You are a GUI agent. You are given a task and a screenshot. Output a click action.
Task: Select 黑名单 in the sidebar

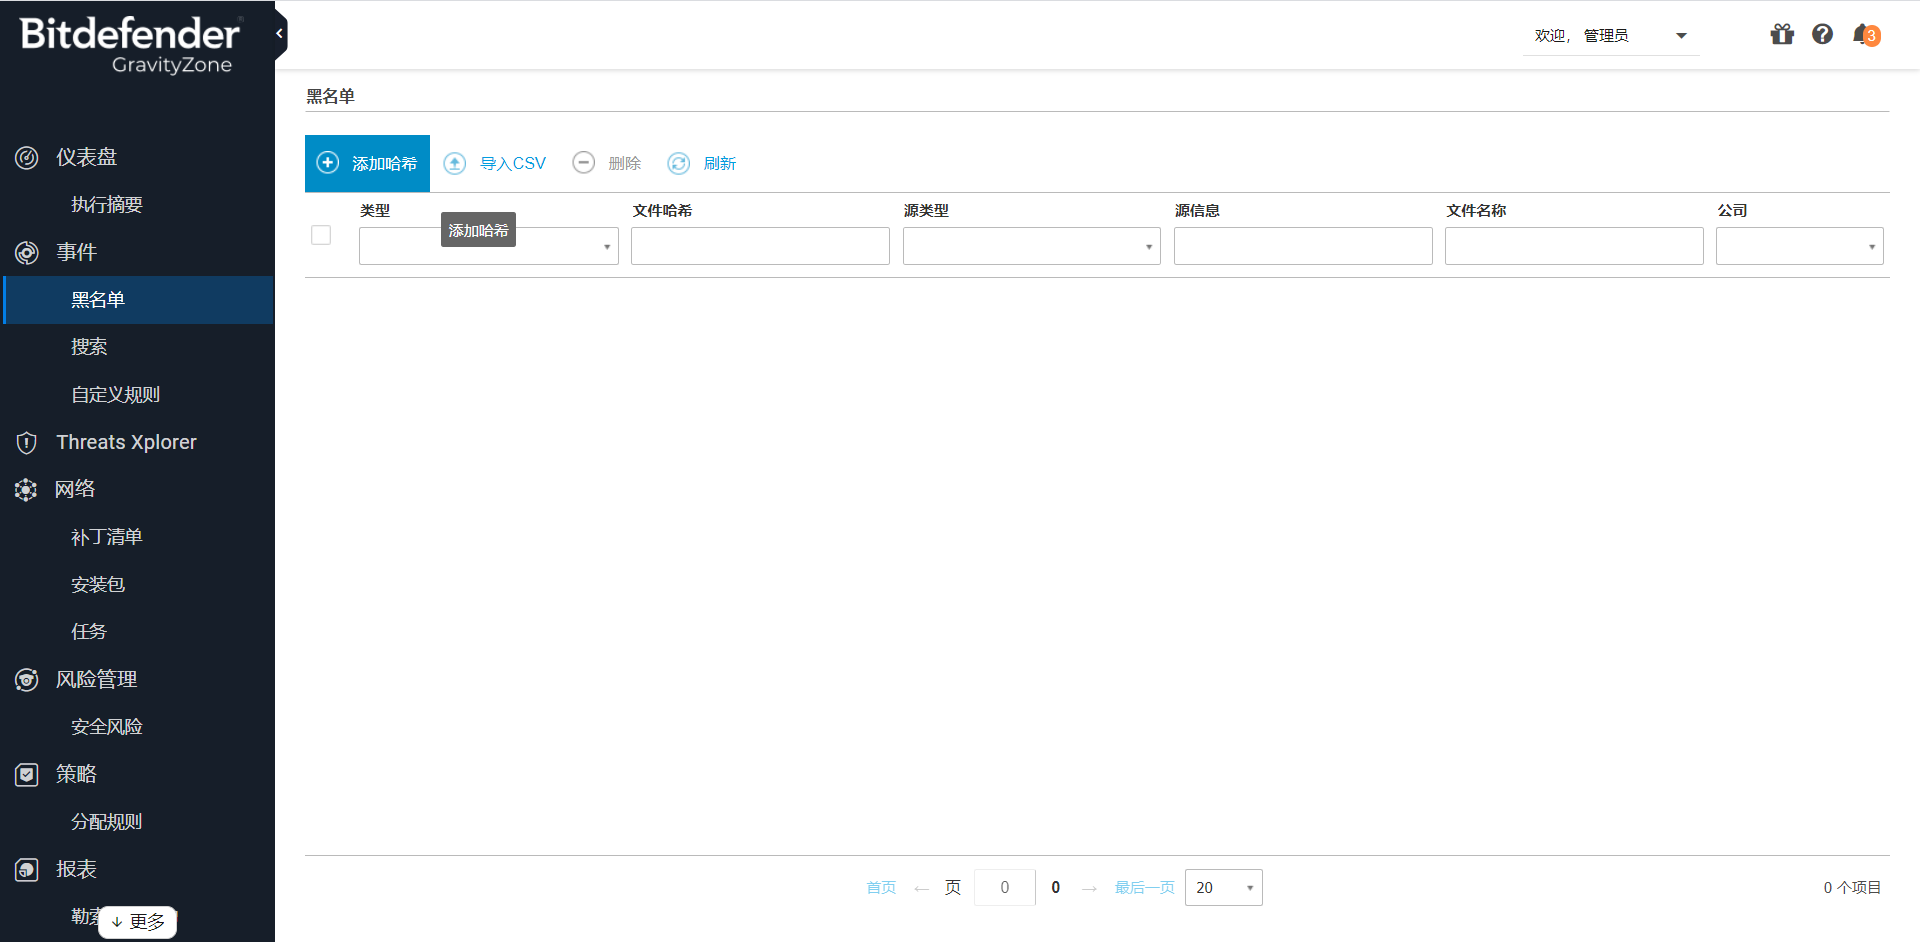tap(138, 300)
